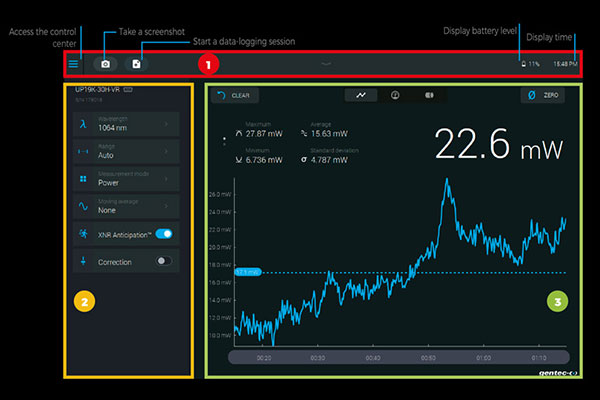Start a data-logging session

[137, 64]
